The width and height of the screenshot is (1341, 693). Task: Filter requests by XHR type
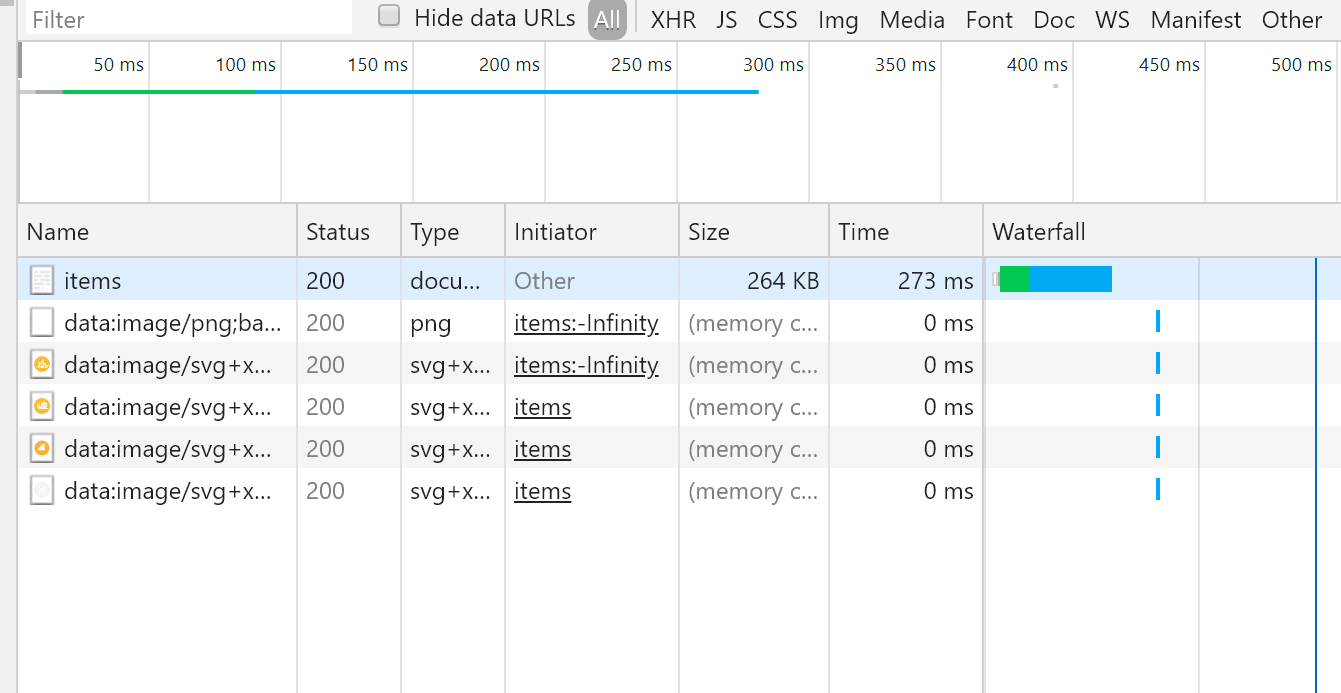[673, 20]
